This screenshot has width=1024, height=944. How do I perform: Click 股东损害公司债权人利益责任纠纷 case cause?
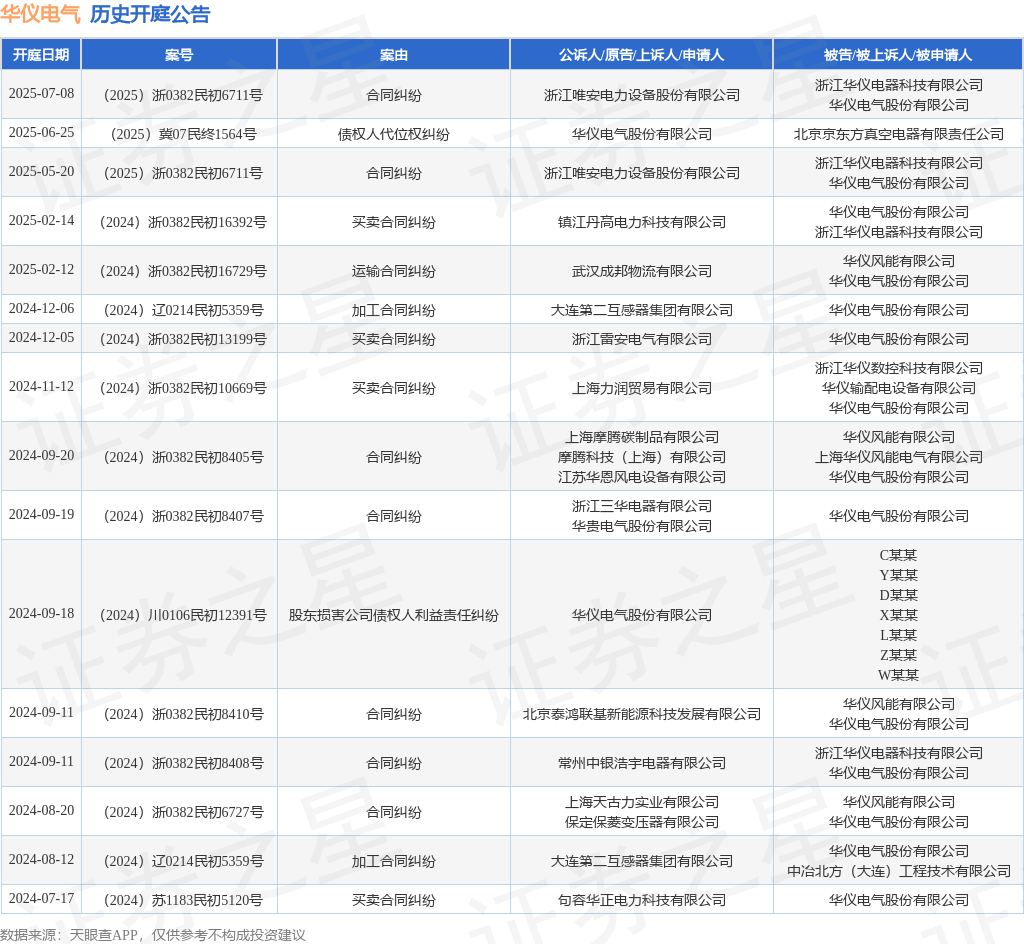394,616
